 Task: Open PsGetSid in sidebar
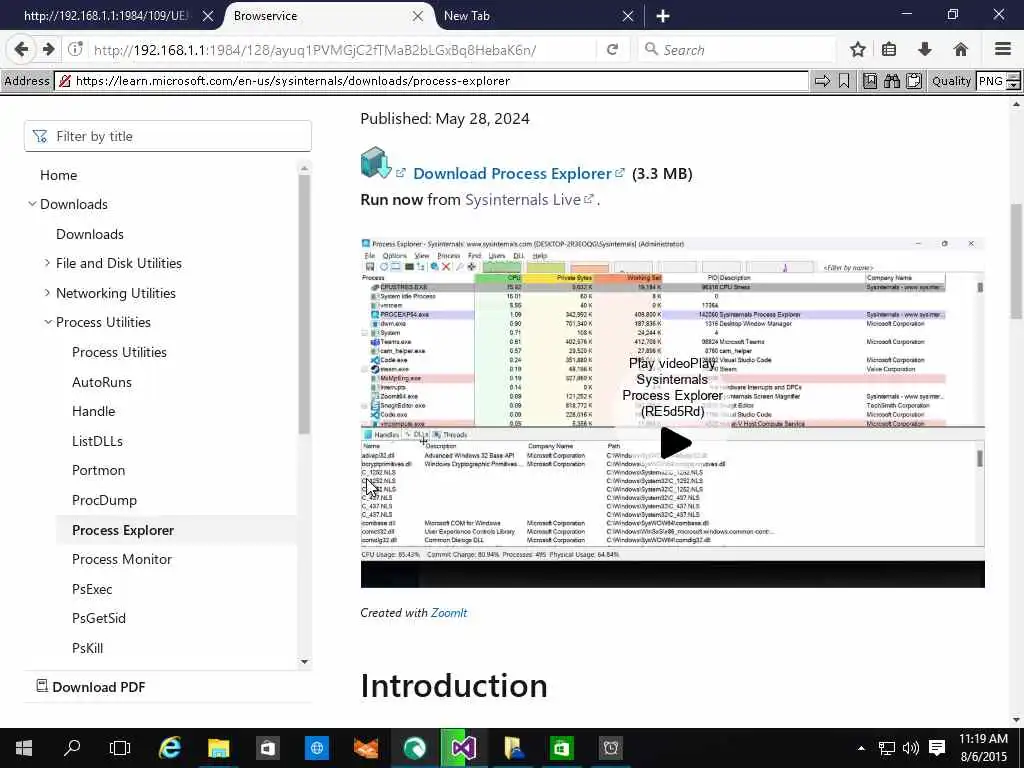click(99, 618)
